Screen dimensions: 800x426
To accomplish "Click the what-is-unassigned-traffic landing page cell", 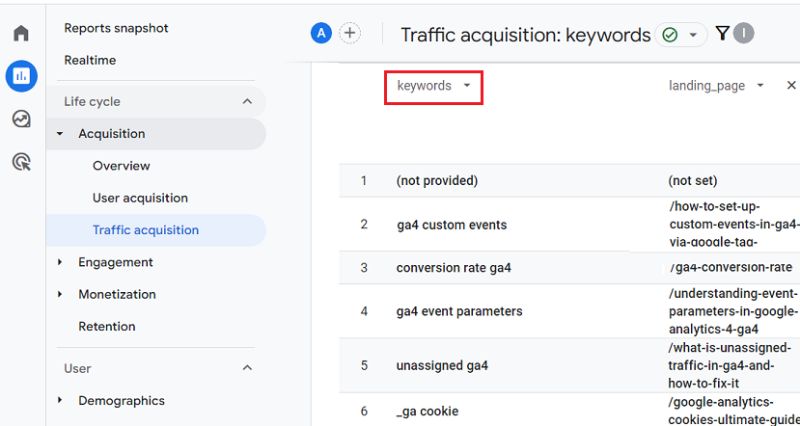I will pyautogui.click(x=730, y=366).
